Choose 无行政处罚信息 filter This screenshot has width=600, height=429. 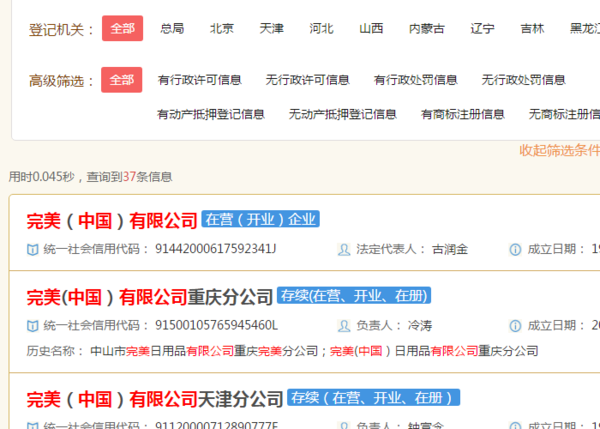click(x=523, y=80)
